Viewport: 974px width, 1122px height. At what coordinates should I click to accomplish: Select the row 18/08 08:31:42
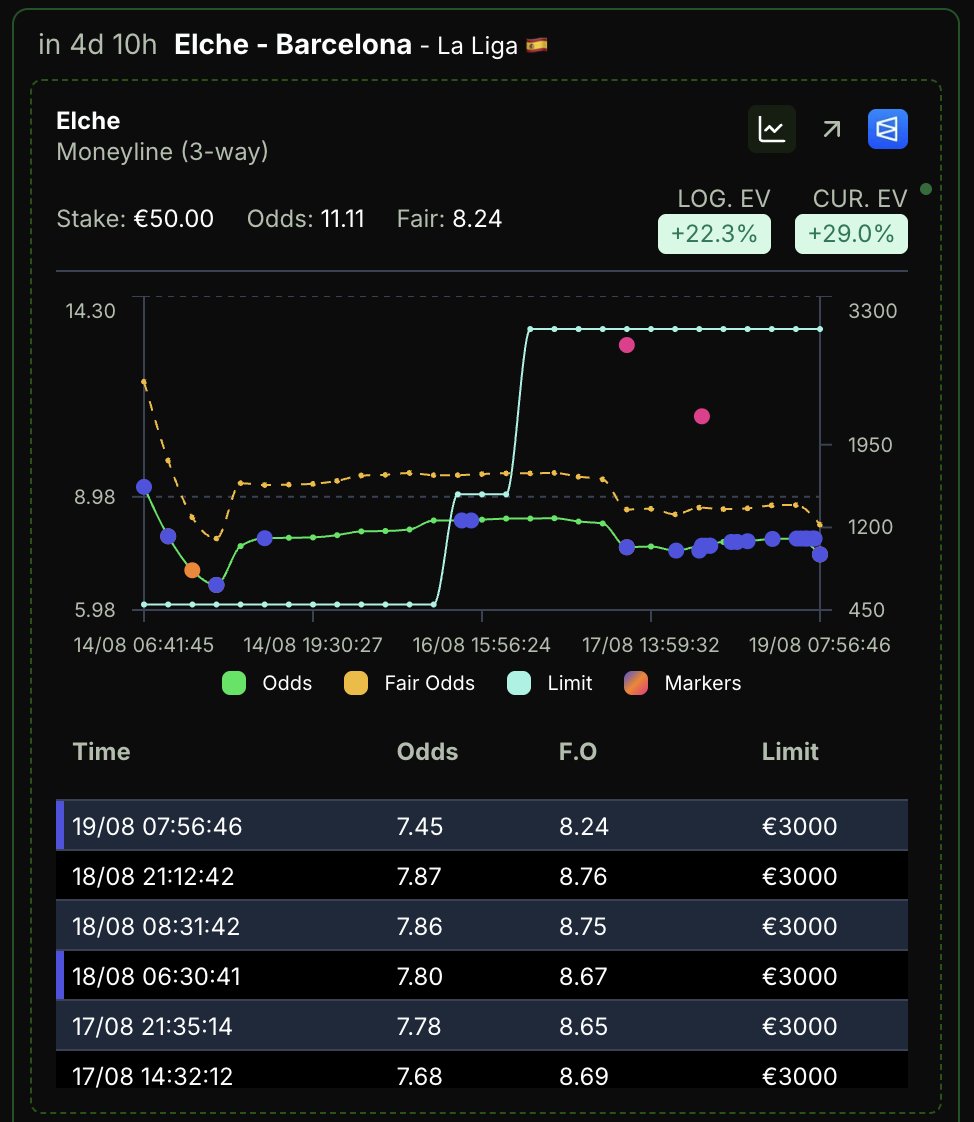click(x=482, y=925)
